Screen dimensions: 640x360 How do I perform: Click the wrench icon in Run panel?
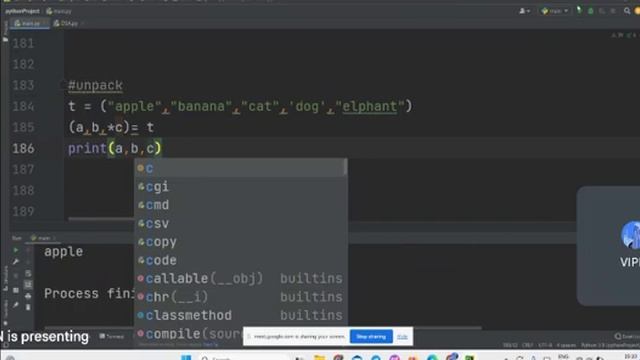[16, 262]
